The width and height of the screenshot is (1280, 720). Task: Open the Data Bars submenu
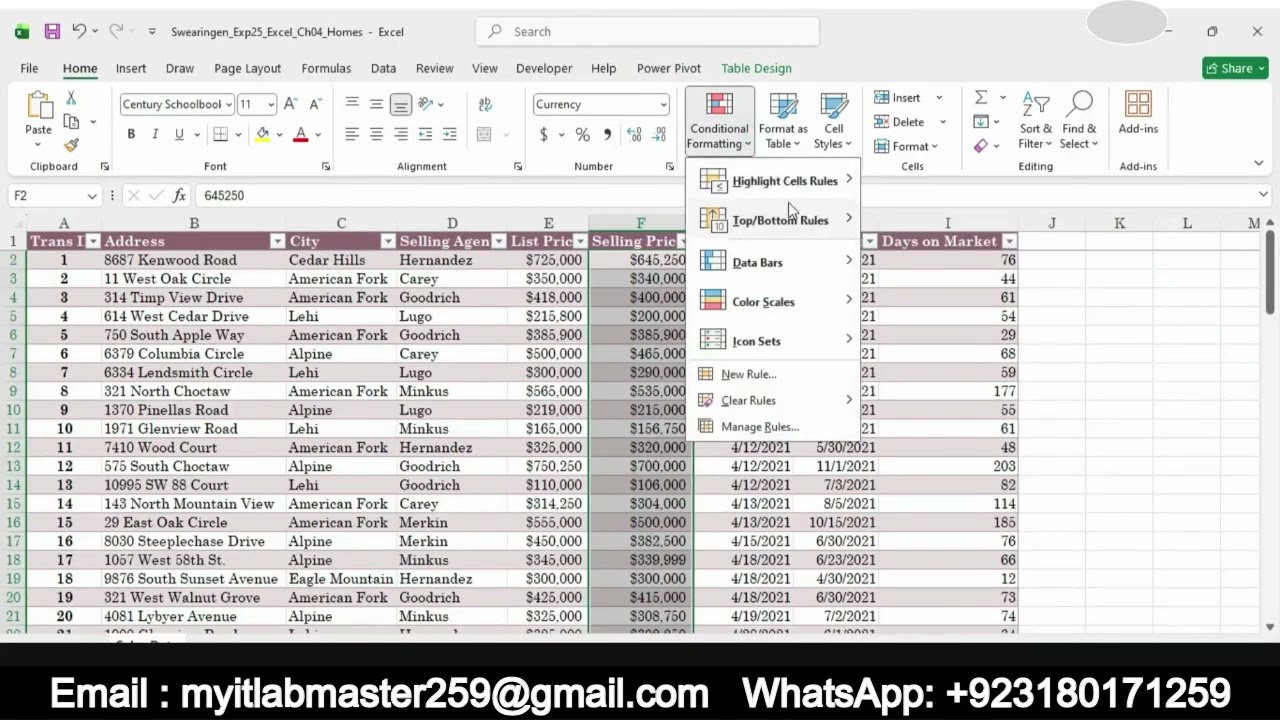[776, 262]
